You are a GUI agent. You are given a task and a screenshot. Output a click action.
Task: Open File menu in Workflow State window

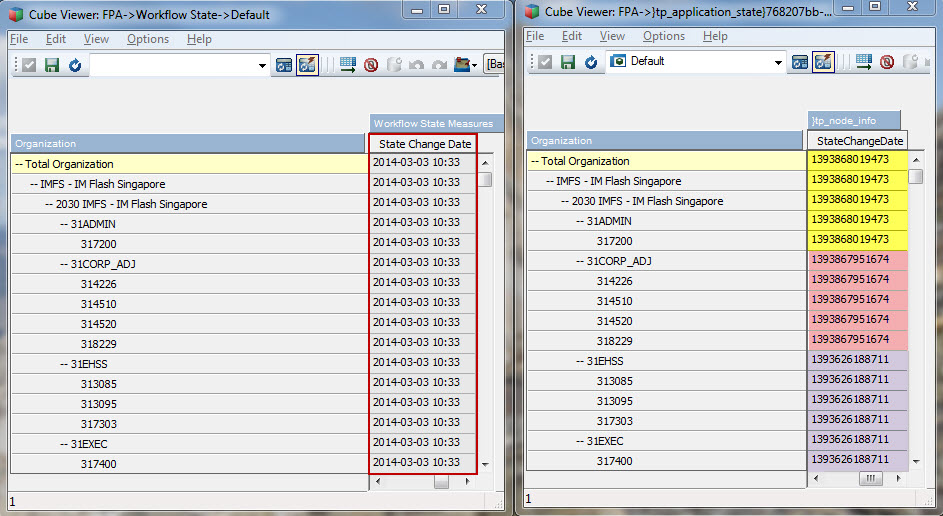tap(19, 39)
